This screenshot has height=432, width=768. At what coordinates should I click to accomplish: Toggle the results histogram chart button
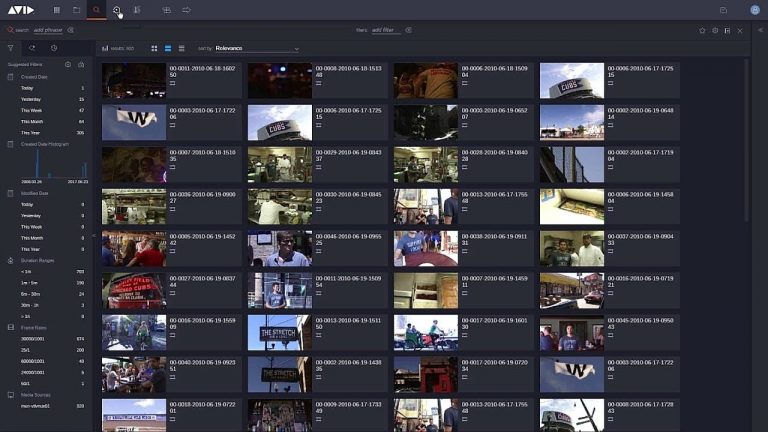(x=105, y=48)
